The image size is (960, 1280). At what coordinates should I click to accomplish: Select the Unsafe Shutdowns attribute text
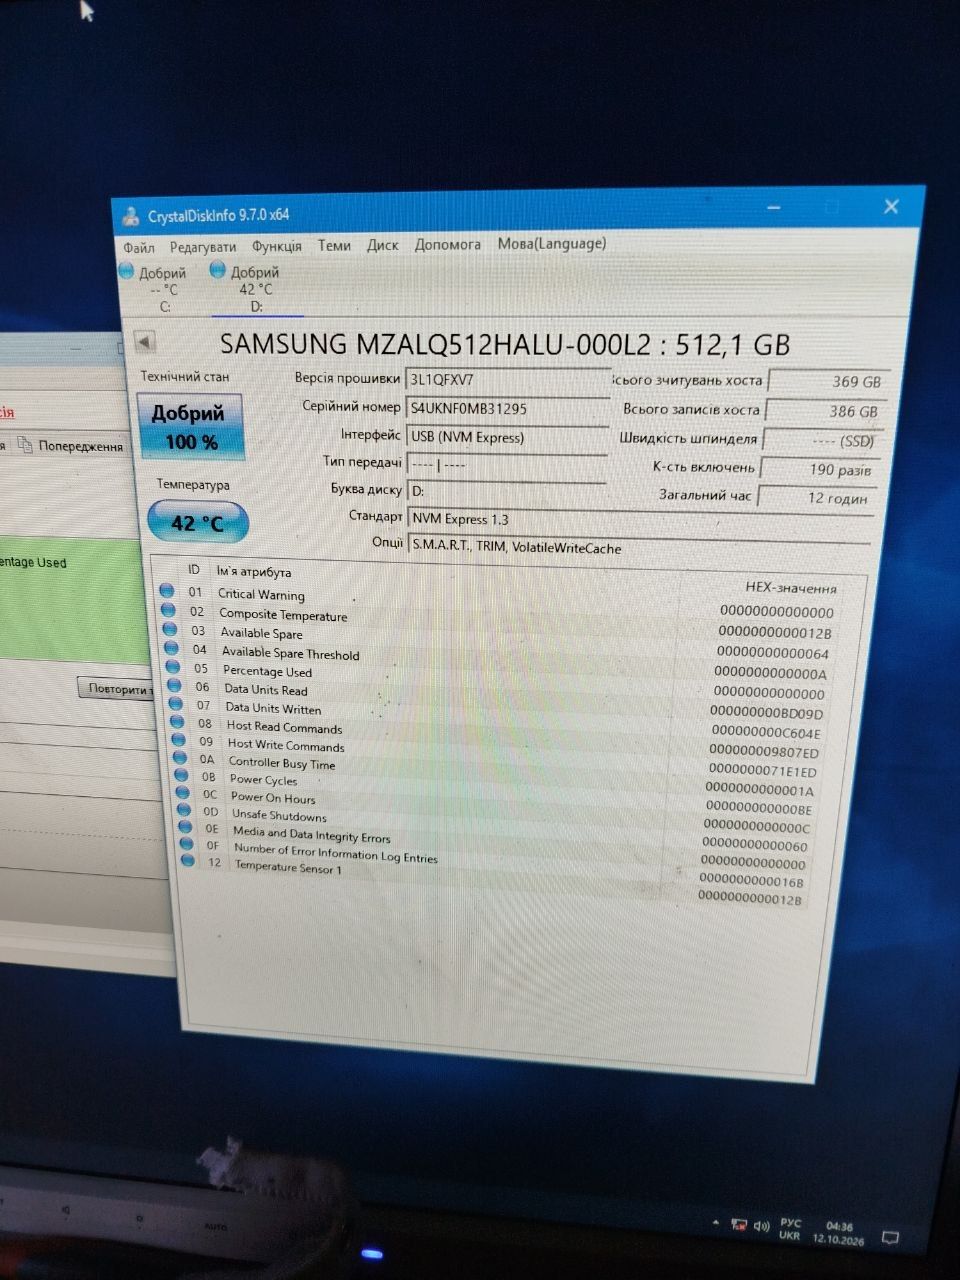[279, 815]
